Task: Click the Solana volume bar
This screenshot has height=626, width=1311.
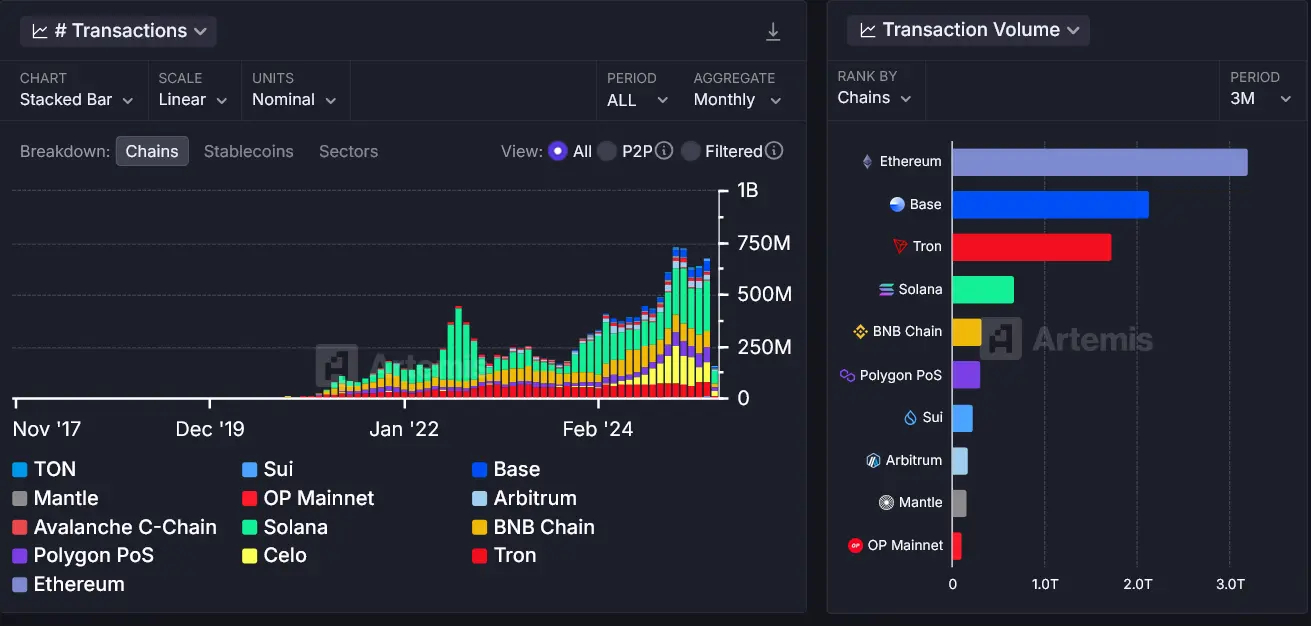Action: (x=983, y=290)
